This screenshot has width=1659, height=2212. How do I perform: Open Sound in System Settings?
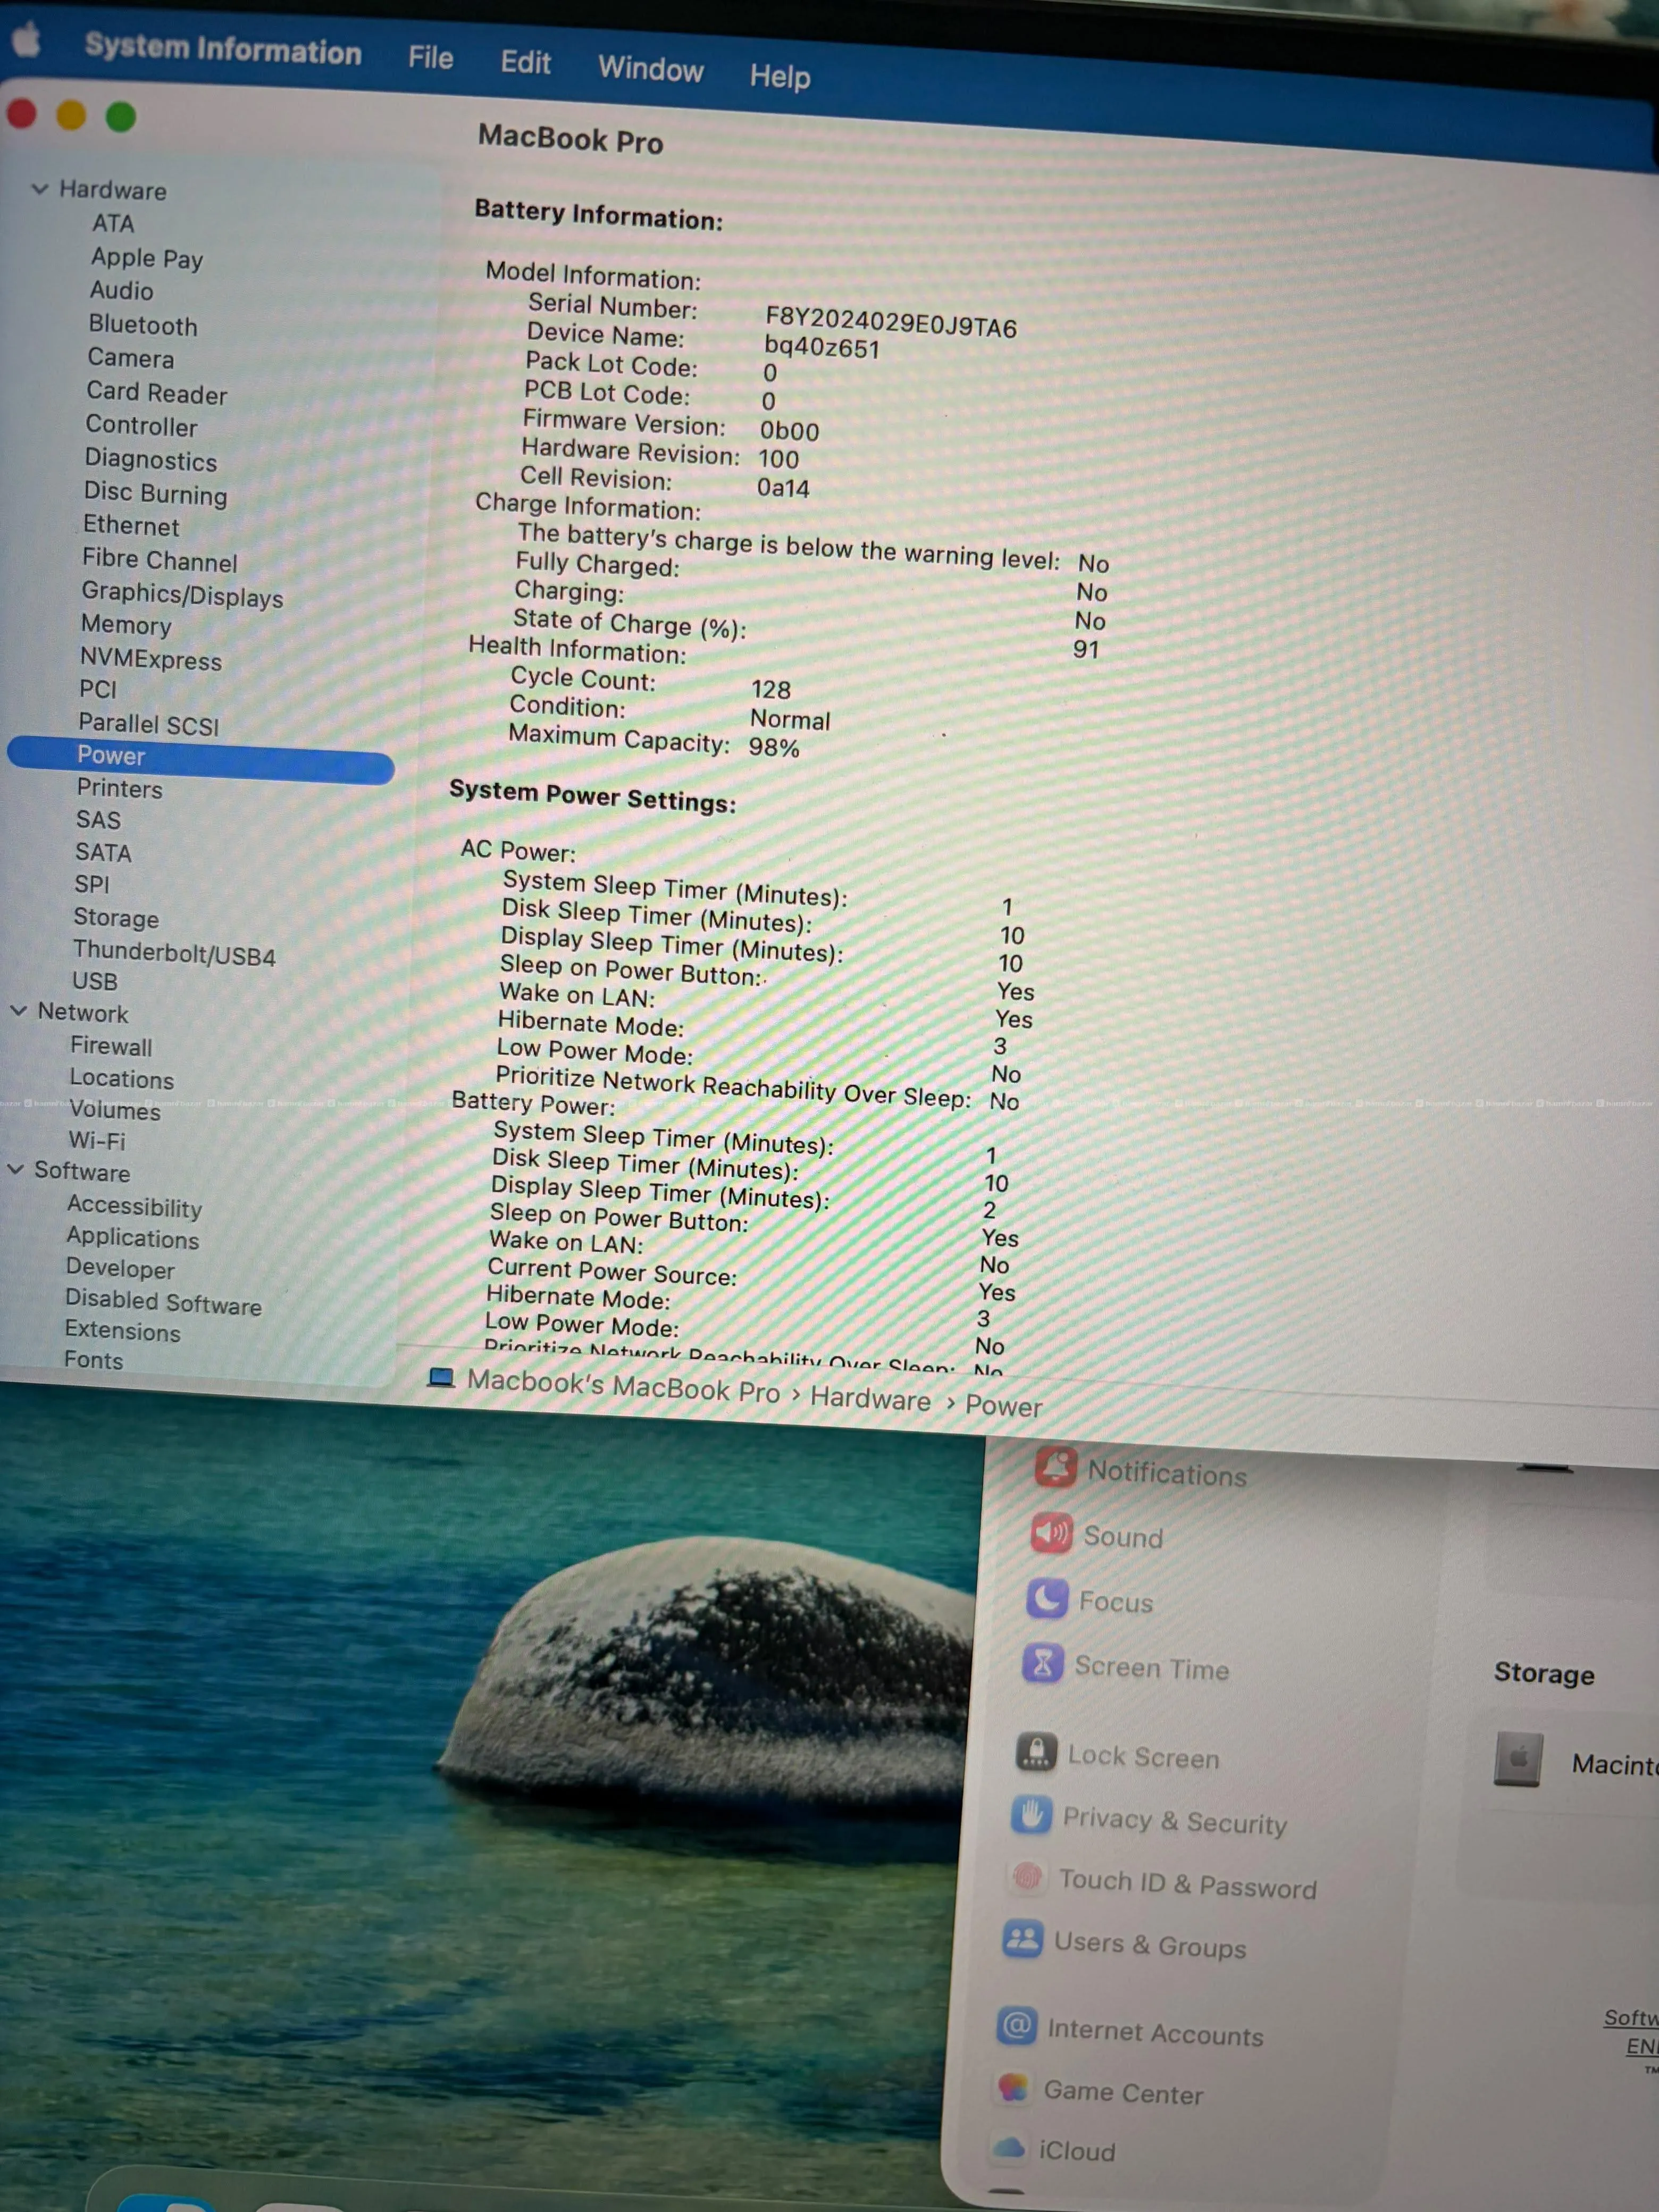click(1097, 1536)
